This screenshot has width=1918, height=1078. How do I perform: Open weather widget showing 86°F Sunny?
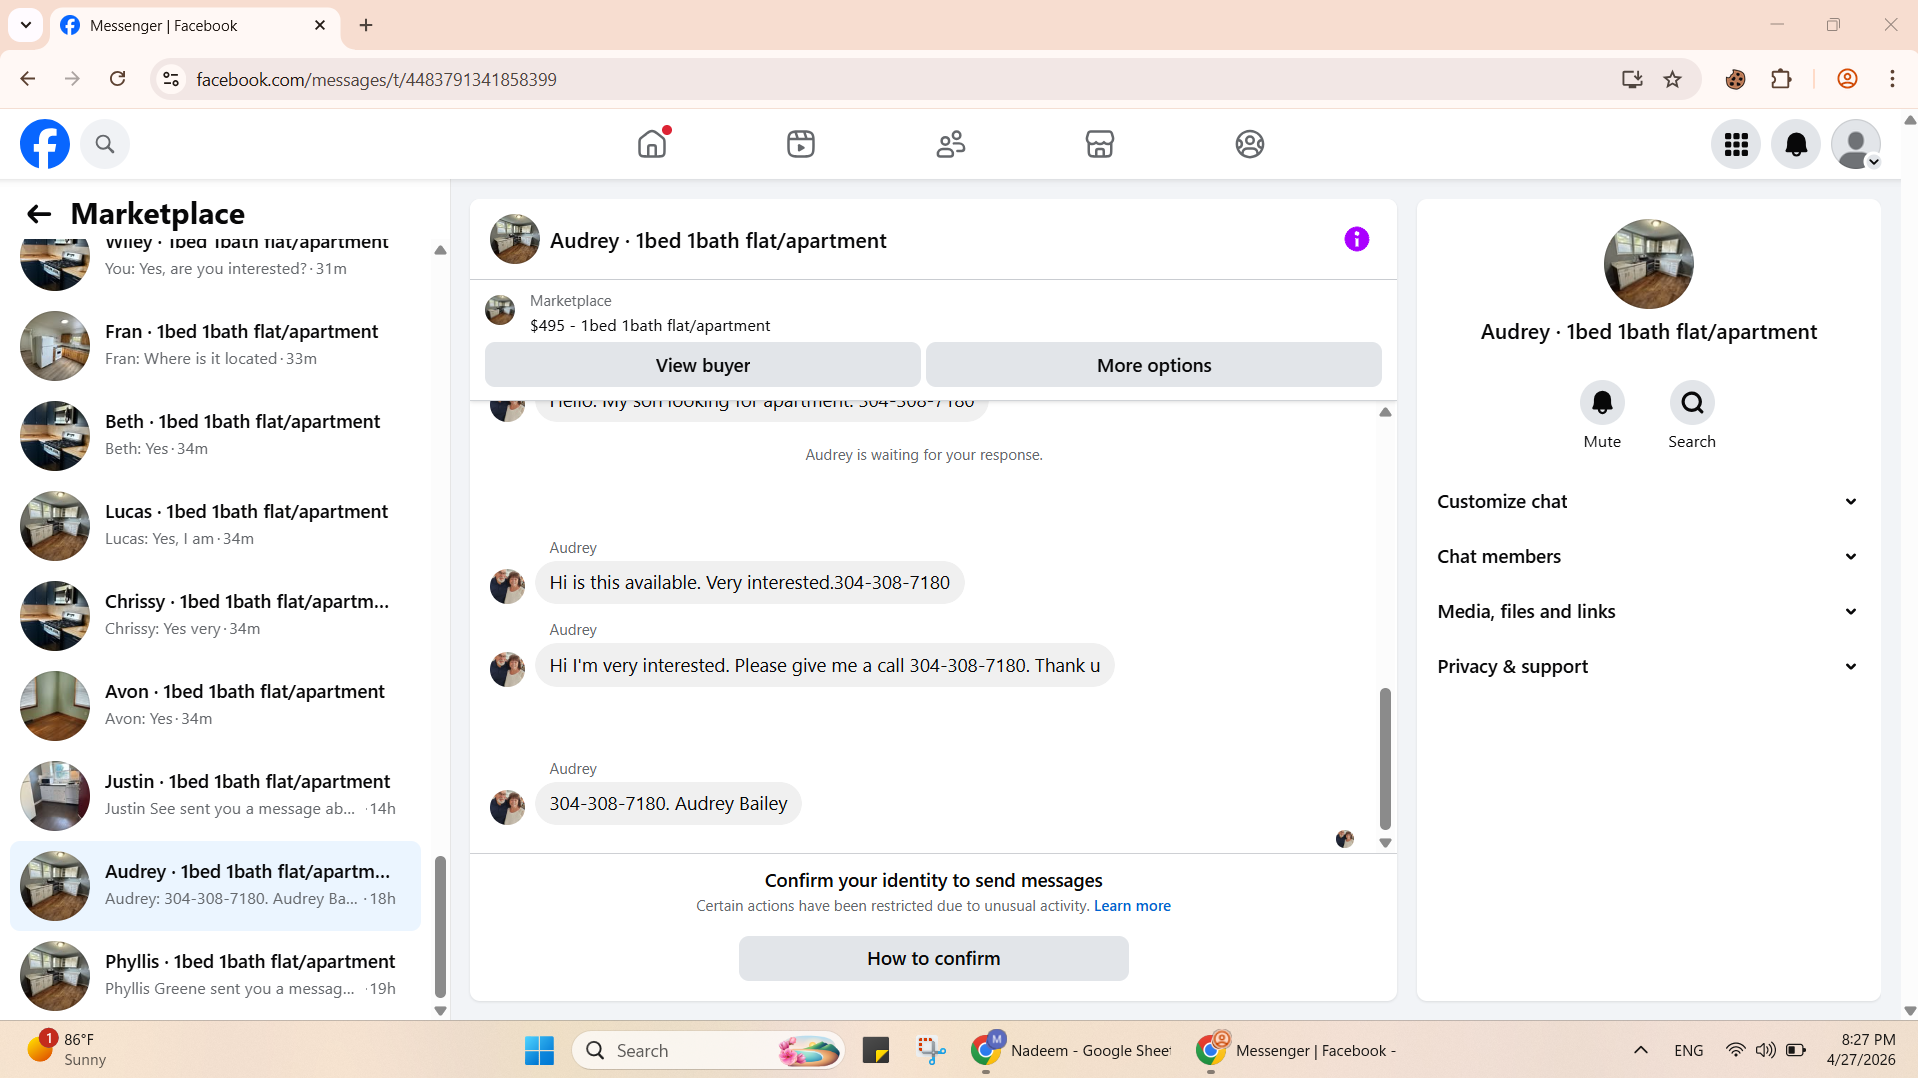point(66,1050)
